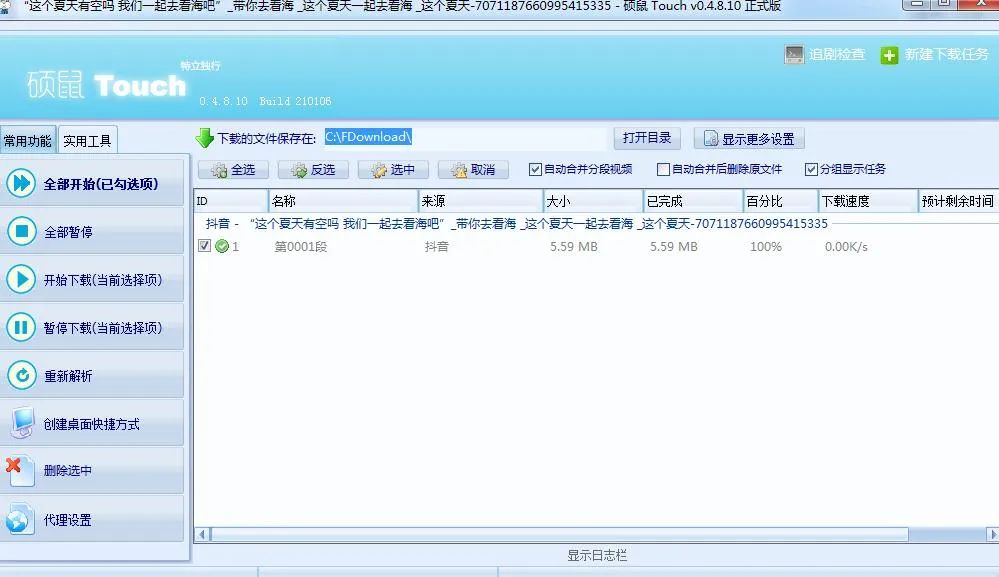Click the 5.59 MB cell under 已完成
The width and height of the screenshot is (999, 577).
pyautogui.click(x=673, y=246)
